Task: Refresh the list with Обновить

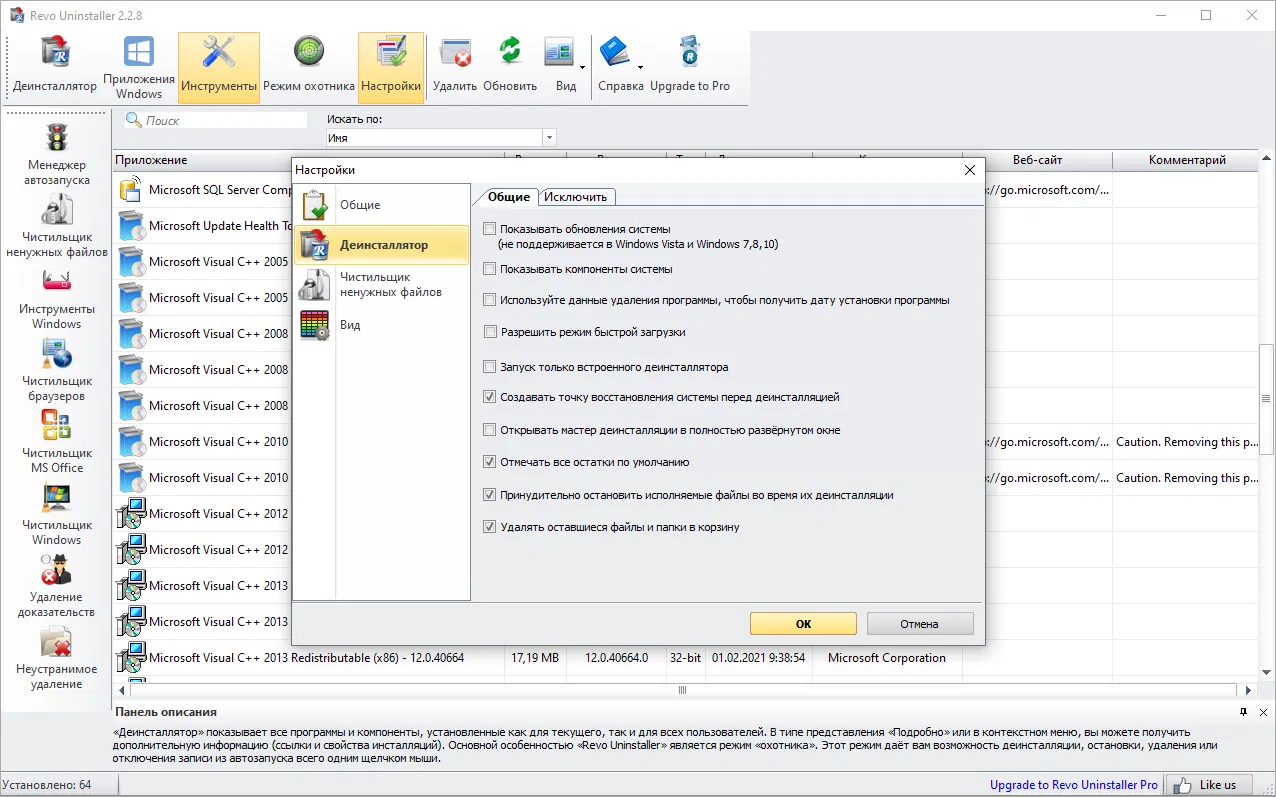Action: click(510, 66)
